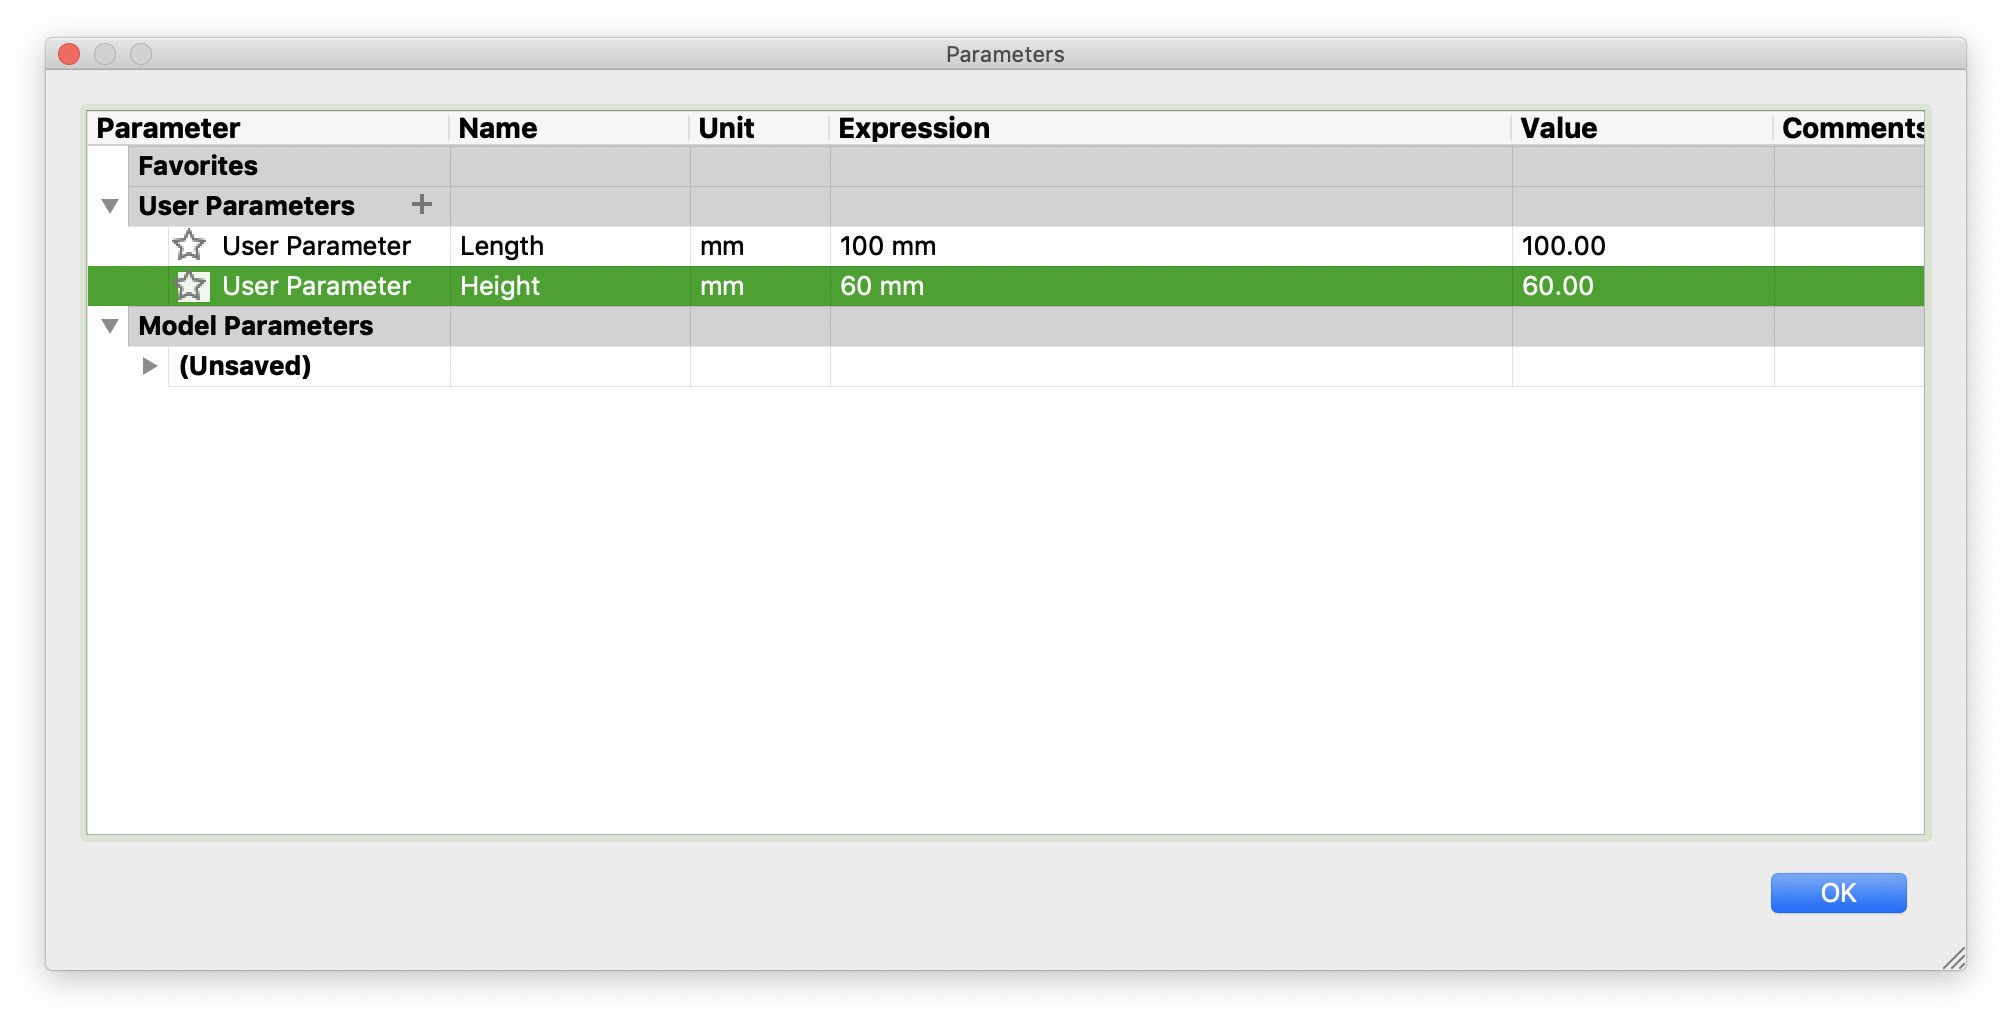This screenshot has height=1024, width=2012.
Task: Click the OK button
Action: 1837,892
